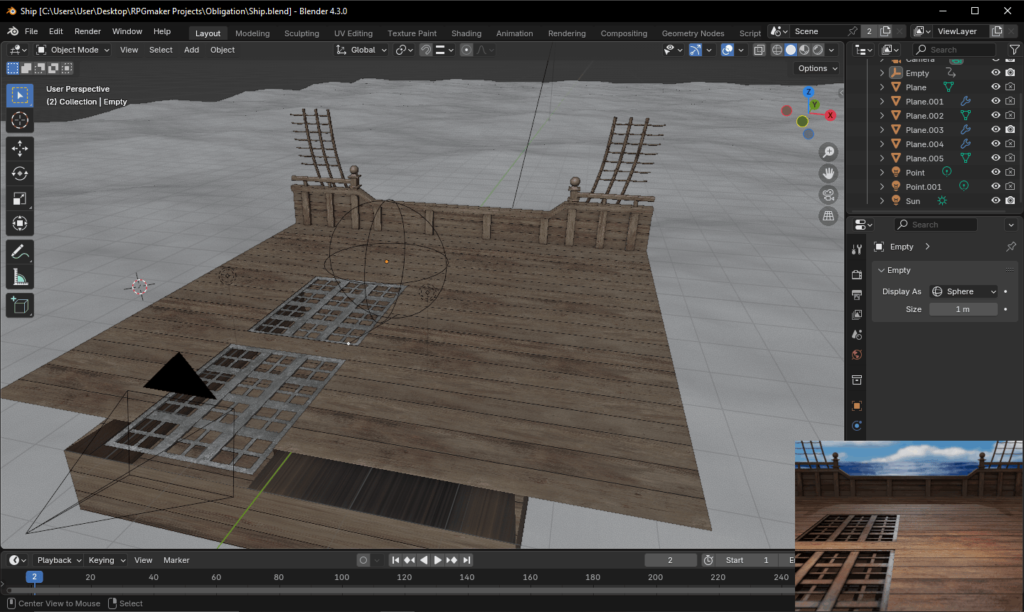
Task: Open the Render menu
Action: pos(88,32)
